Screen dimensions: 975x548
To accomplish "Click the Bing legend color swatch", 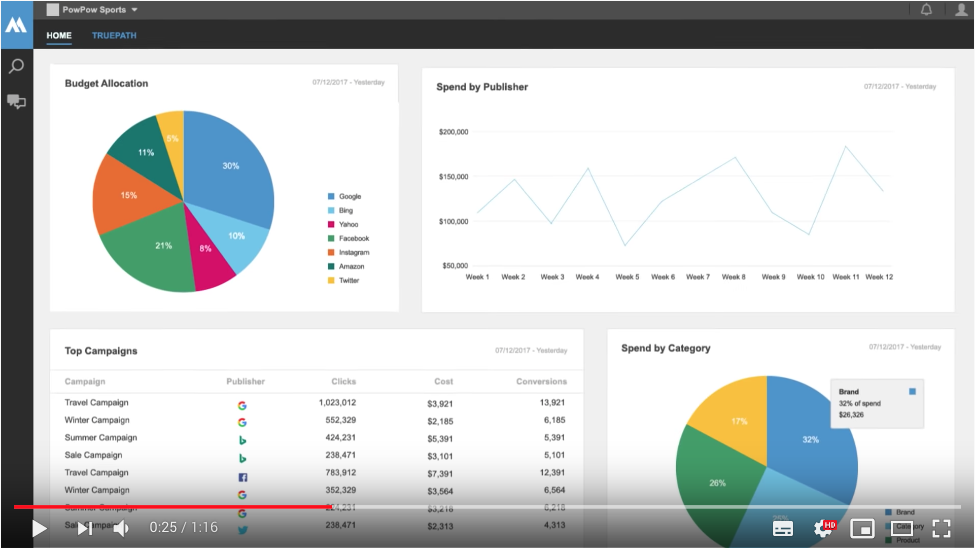I will pyautogui.click(x=331, y=210).
